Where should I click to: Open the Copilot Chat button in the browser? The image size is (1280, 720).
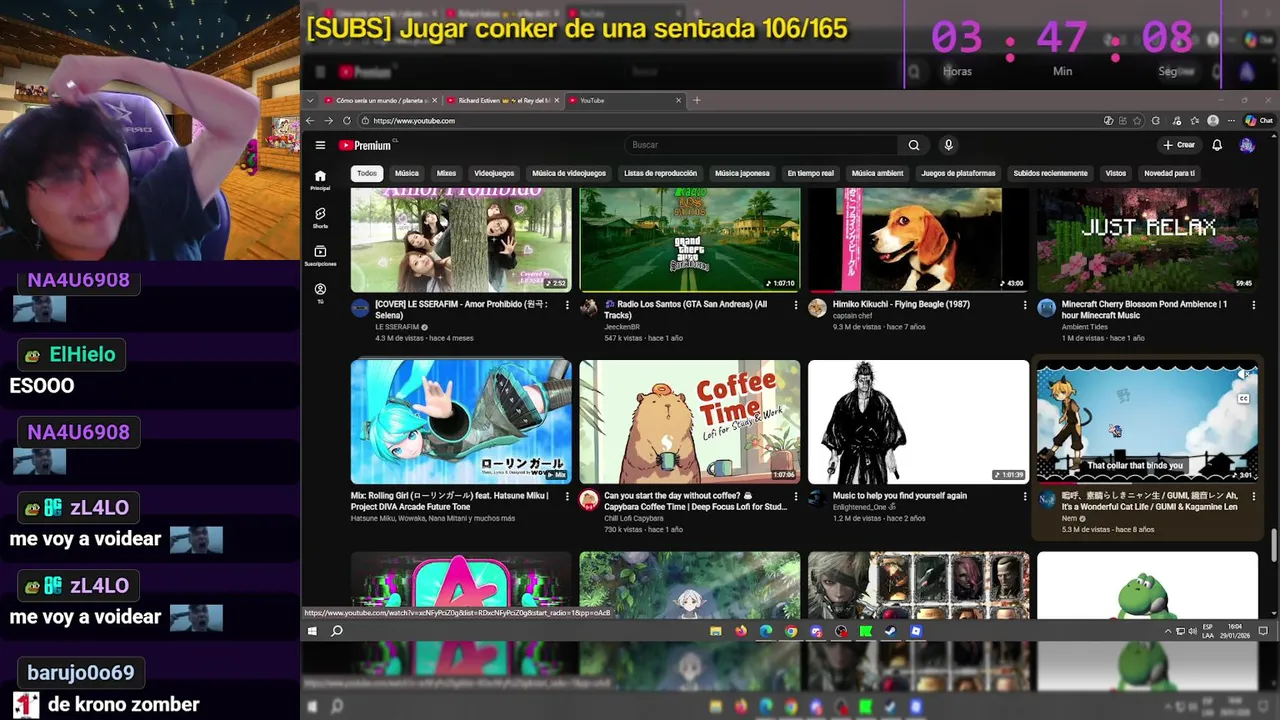(1258, 121)
